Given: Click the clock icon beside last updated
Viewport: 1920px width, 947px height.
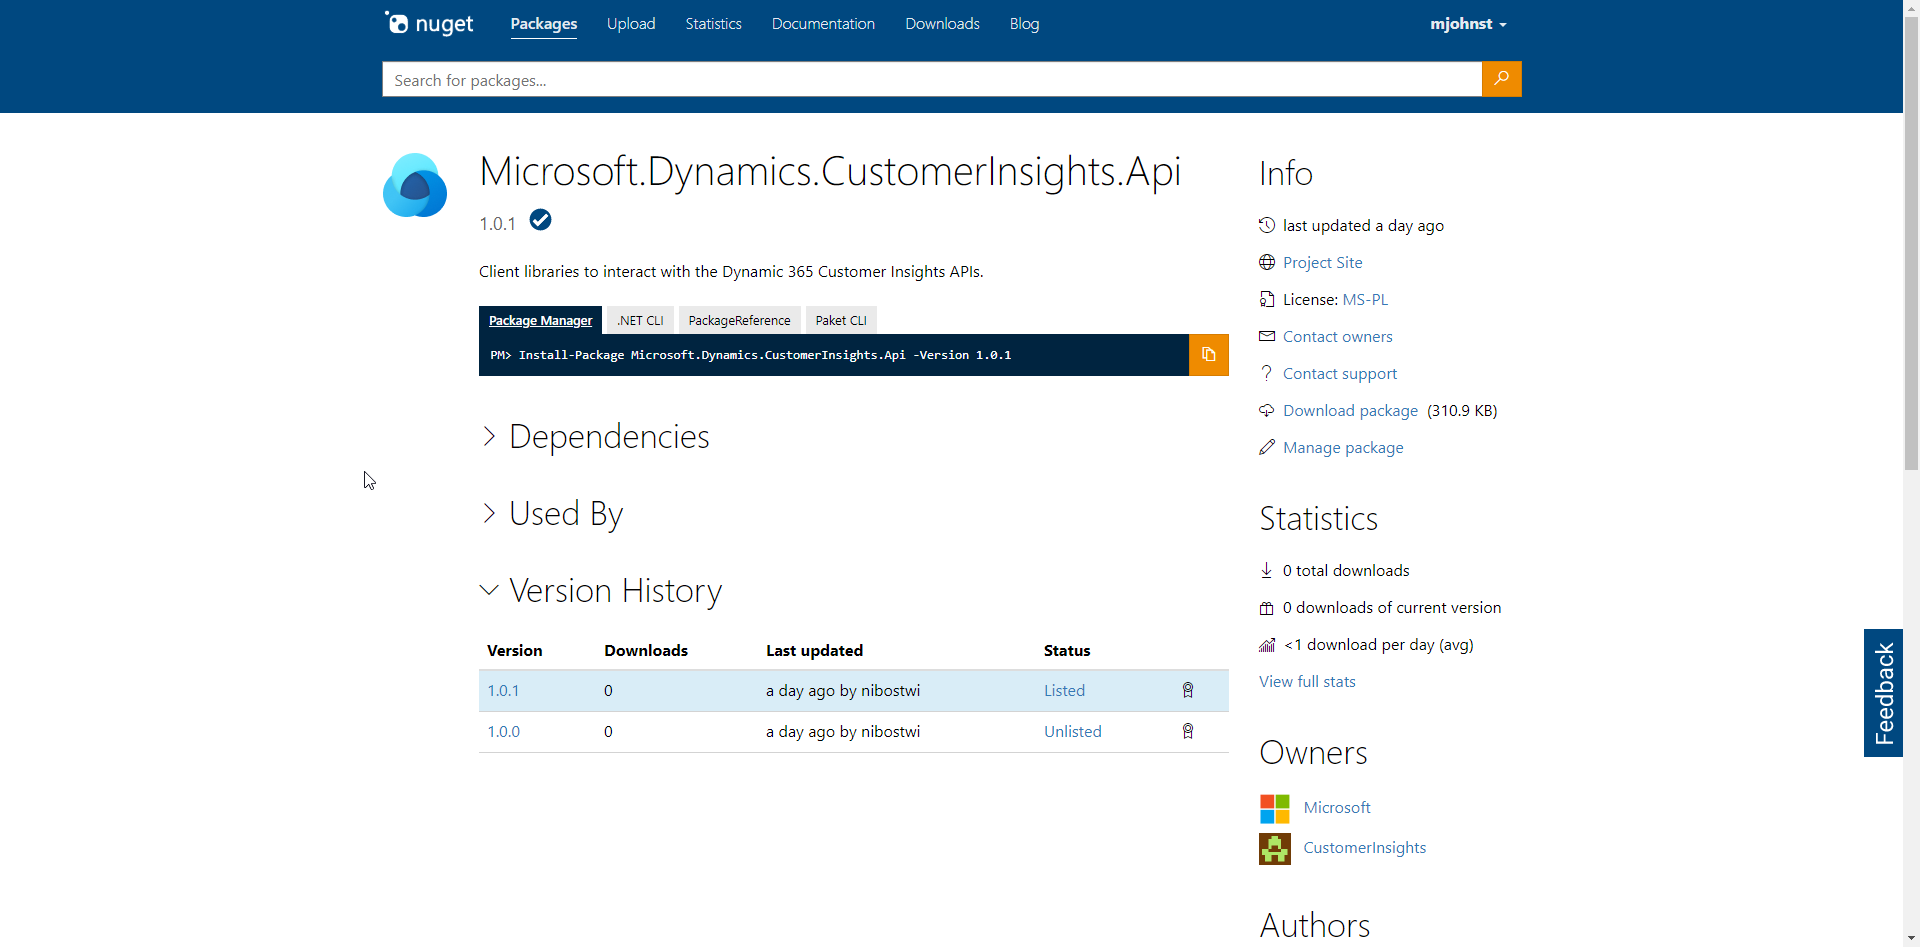Looking at the screenshot, I should [x=1266, y=225].
